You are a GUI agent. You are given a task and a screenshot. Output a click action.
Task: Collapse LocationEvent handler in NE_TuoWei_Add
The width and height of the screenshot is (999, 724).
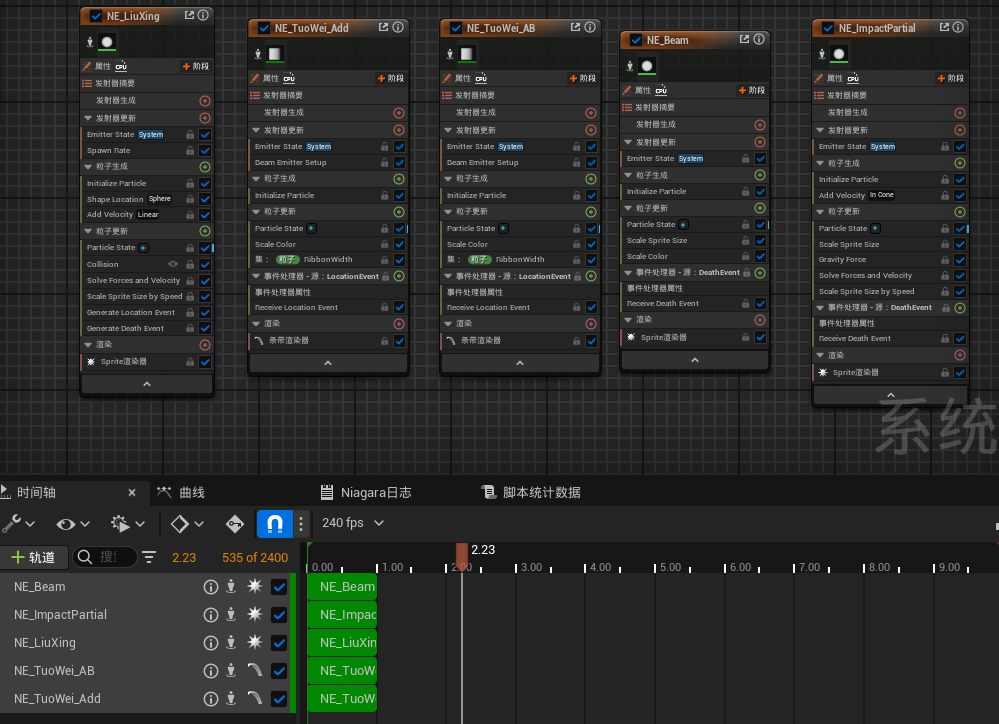(x=256, y=276)
